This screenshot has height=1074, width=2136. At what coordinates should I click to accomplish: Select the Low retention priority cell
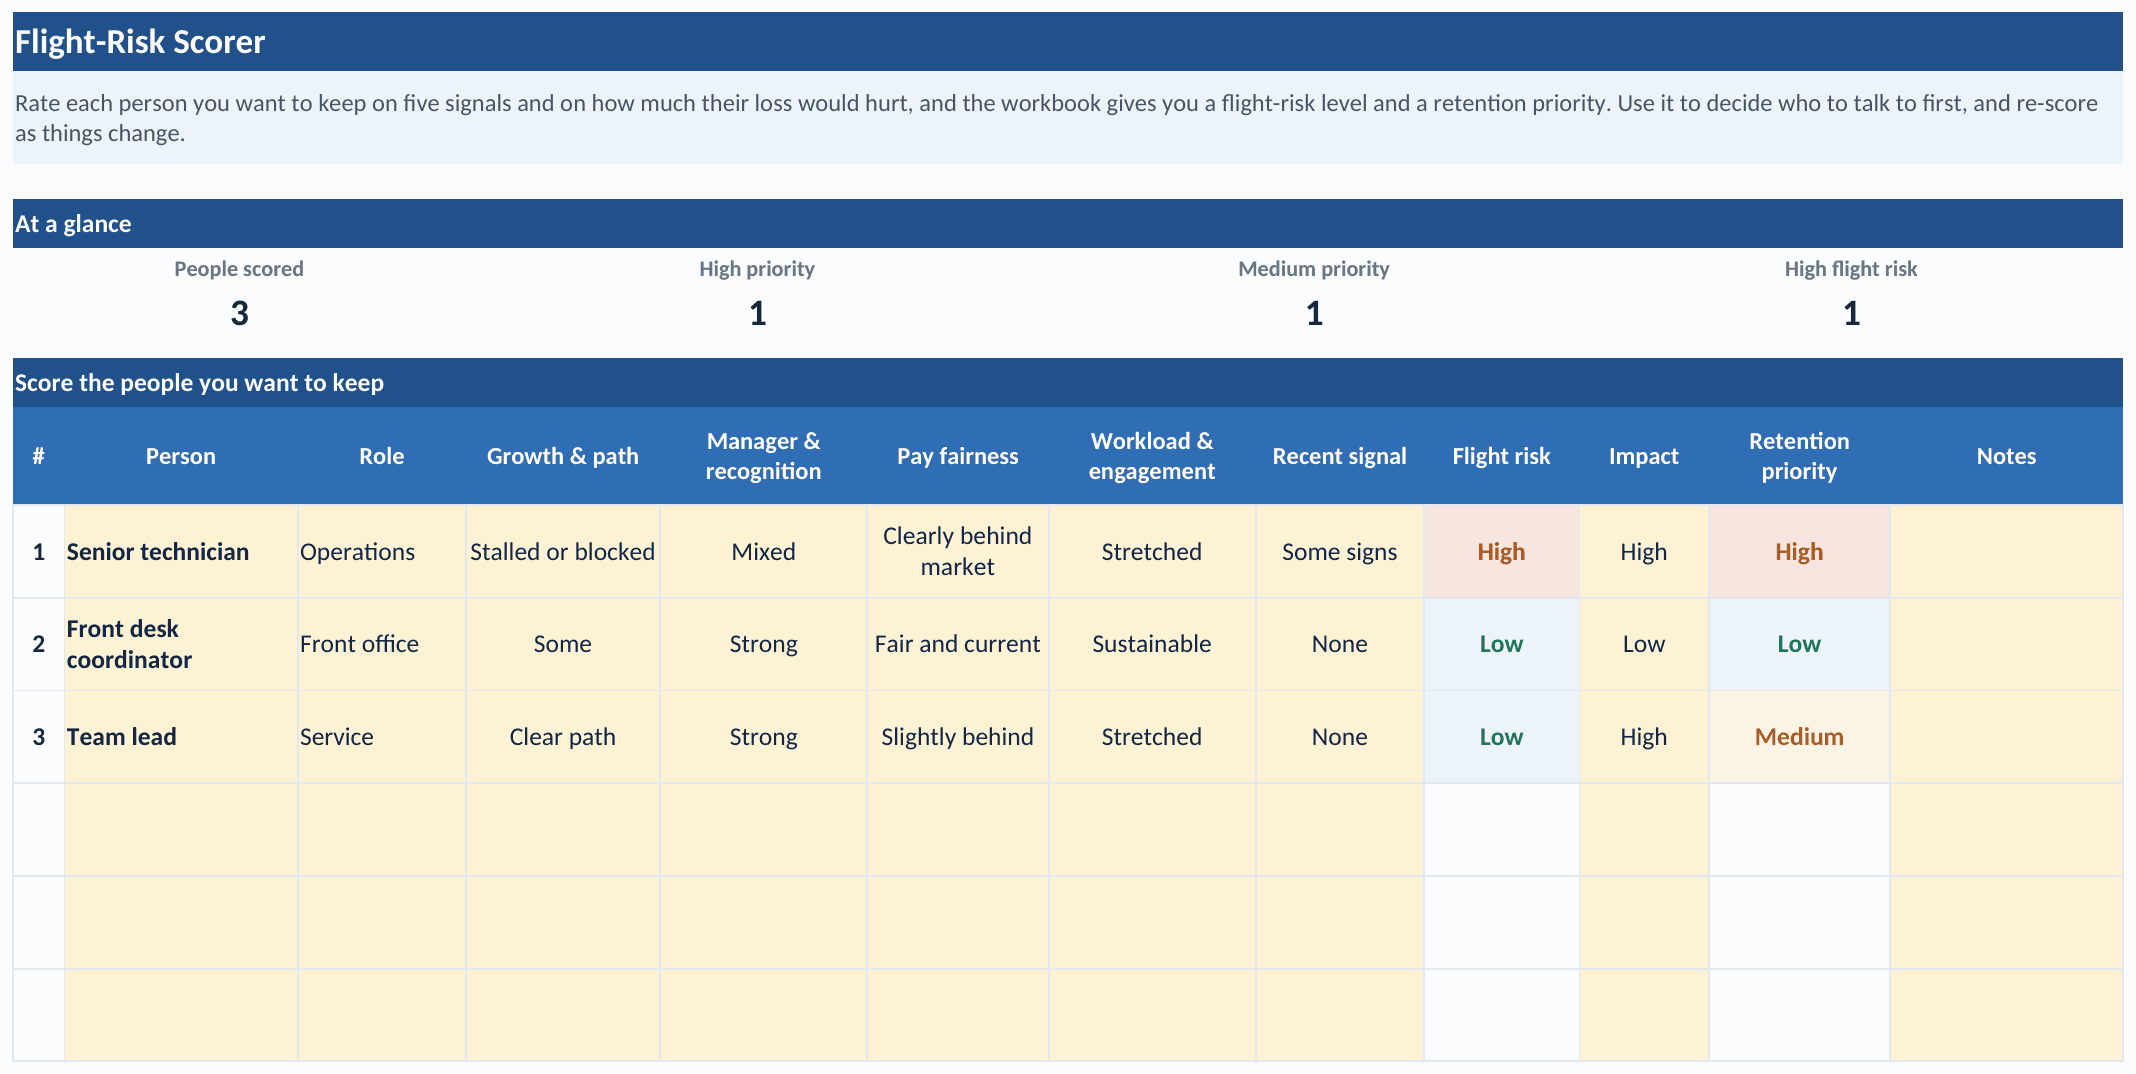1799,644
